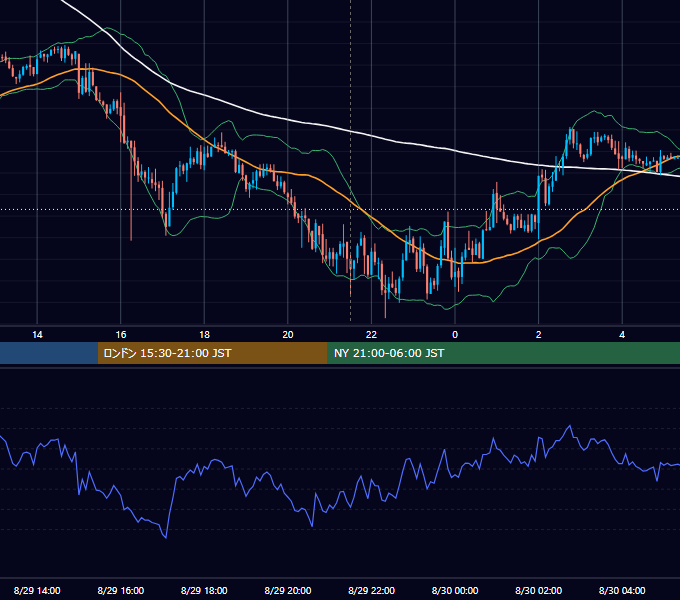Click the 16 hour axis label
Viewport: 680px width, 600px height.
(x=121, y=335)
